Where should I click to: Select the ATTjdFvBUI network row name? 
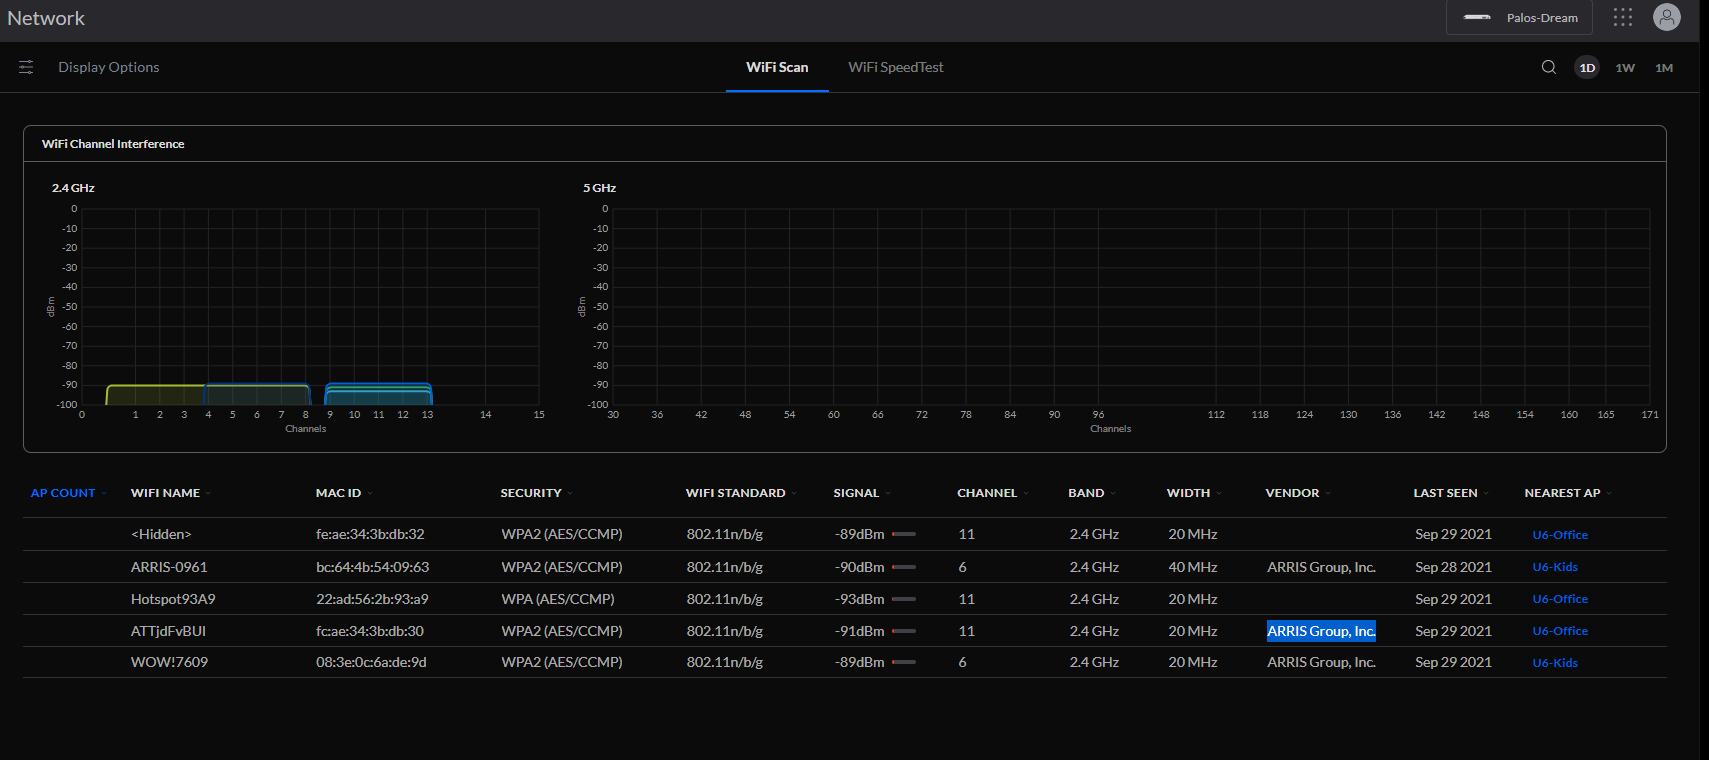point(168,631)
